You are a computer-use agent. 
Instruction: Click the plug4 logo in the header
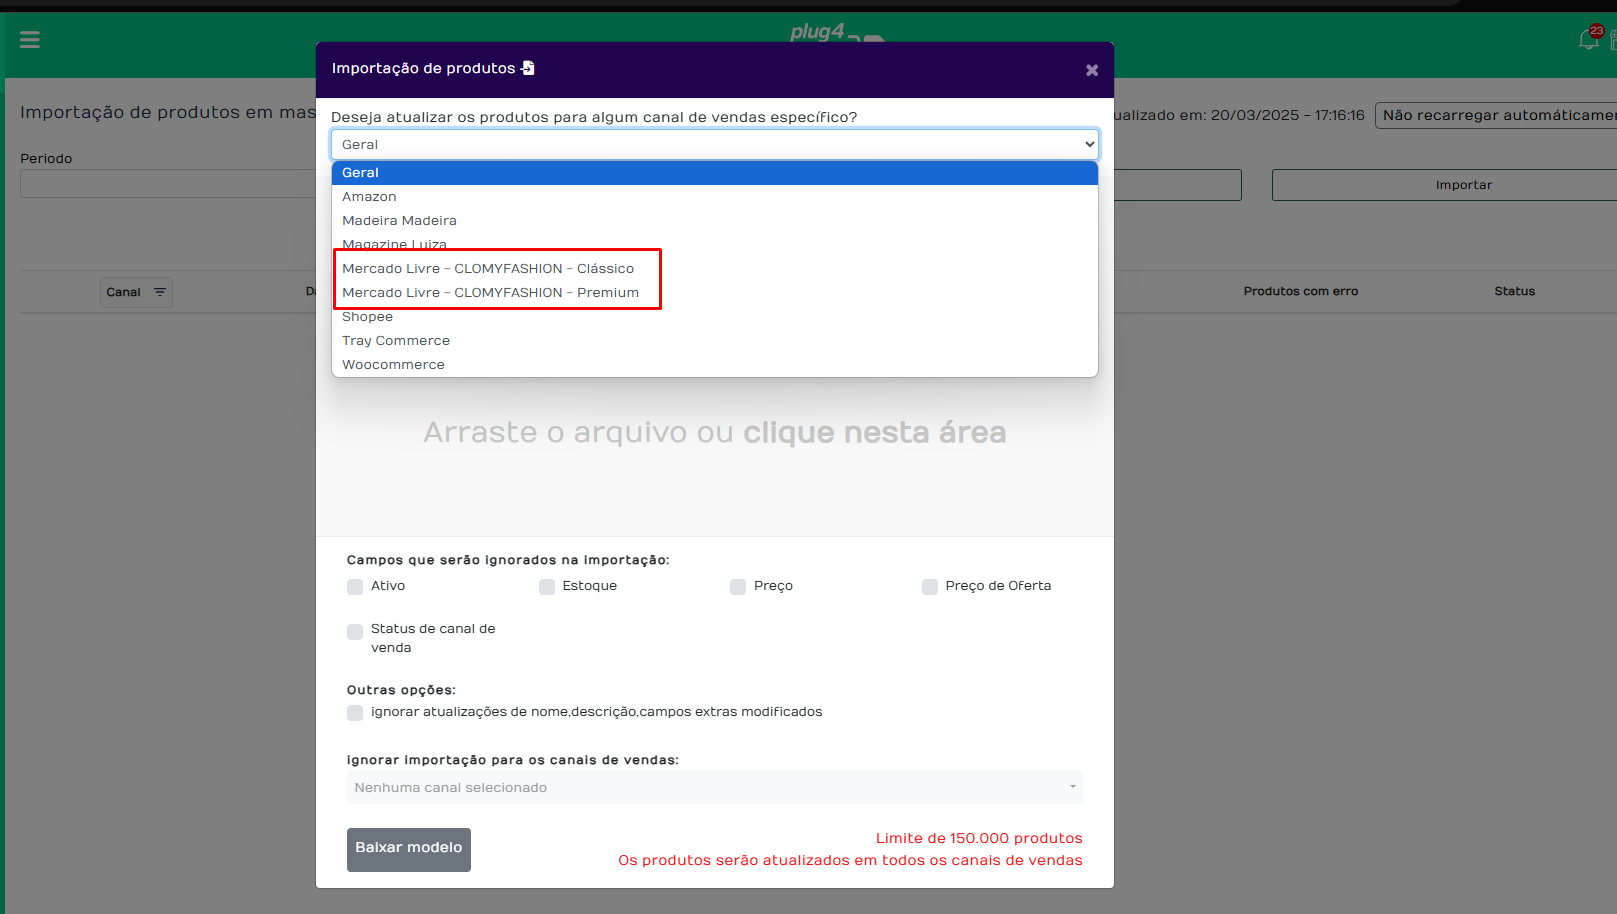pyautogui.click(x=837, y=32)
